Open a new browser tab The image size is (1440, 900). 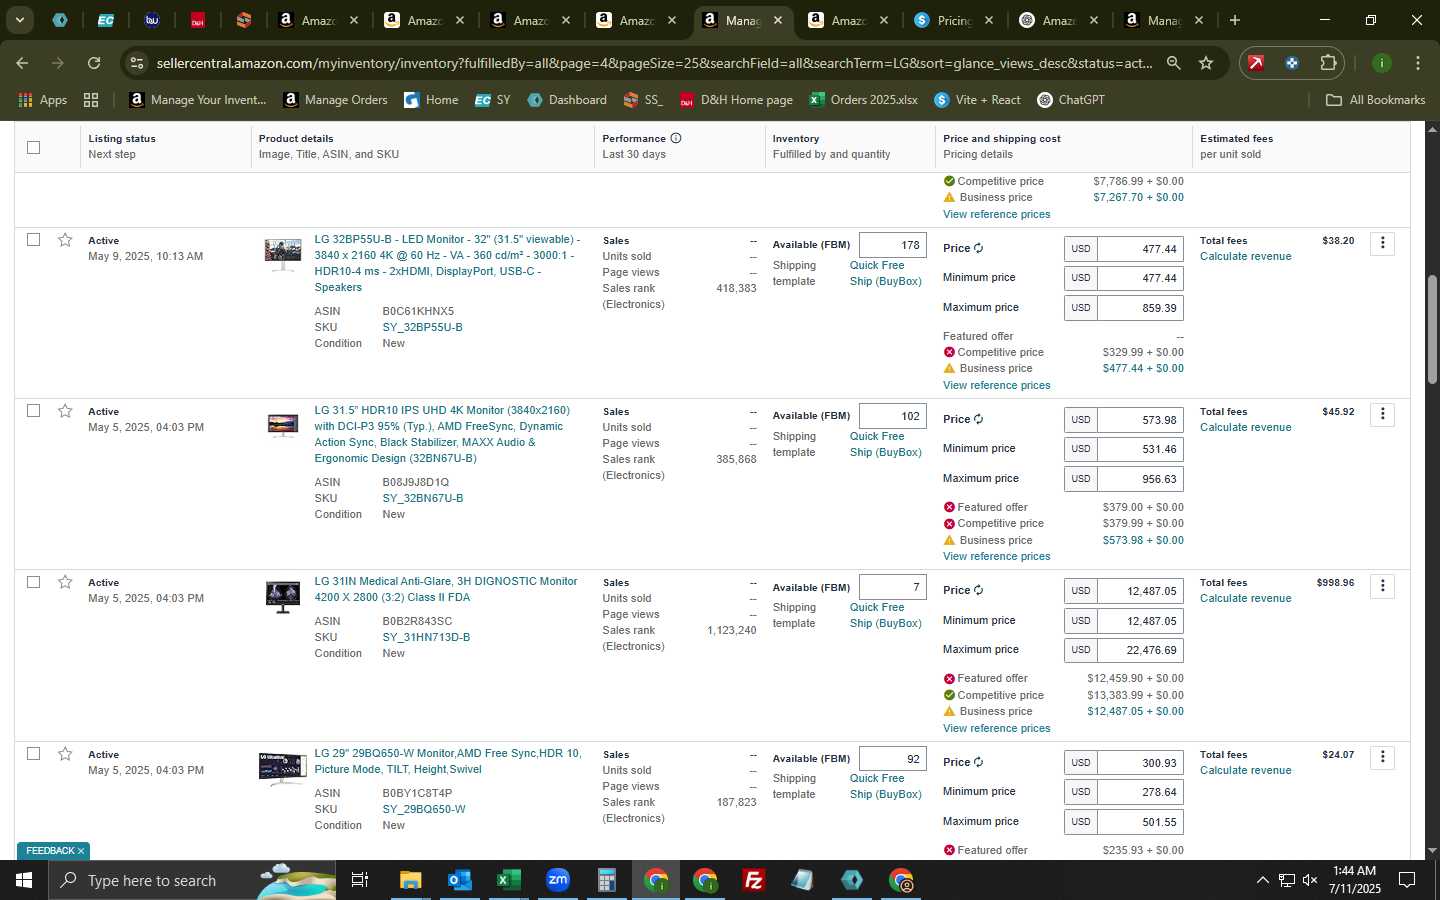point(1235,20)
